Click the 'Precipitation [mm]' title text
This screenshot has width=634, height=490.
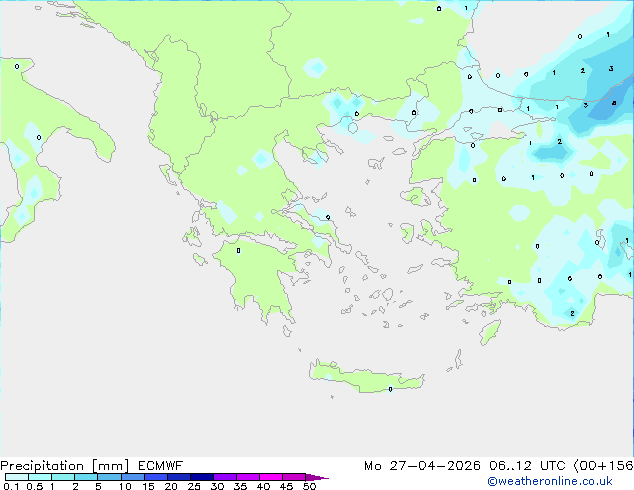tap(65, 466)
